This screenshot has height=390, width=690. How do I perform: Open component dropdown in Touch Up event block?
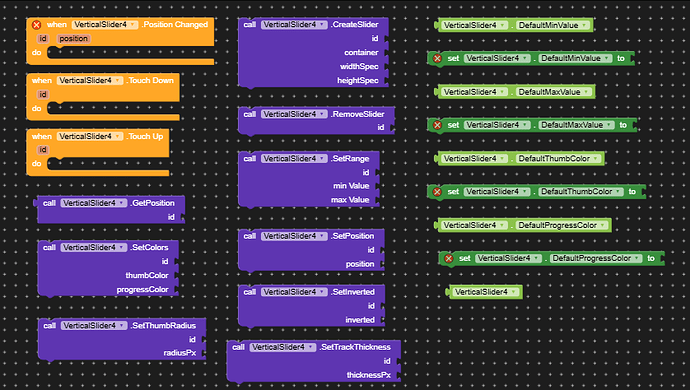(x=90, y=136)
